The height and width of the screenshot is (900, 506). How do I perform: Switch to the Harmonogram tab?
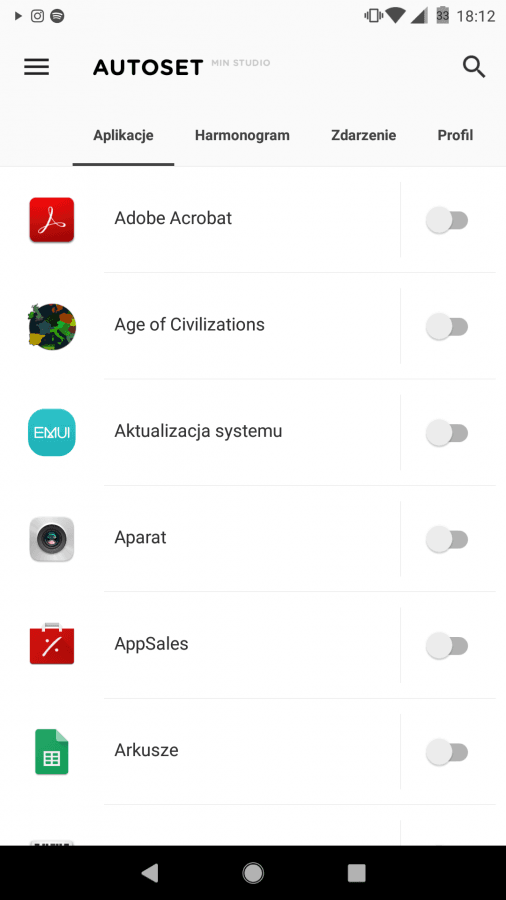[x=242, y=135]
